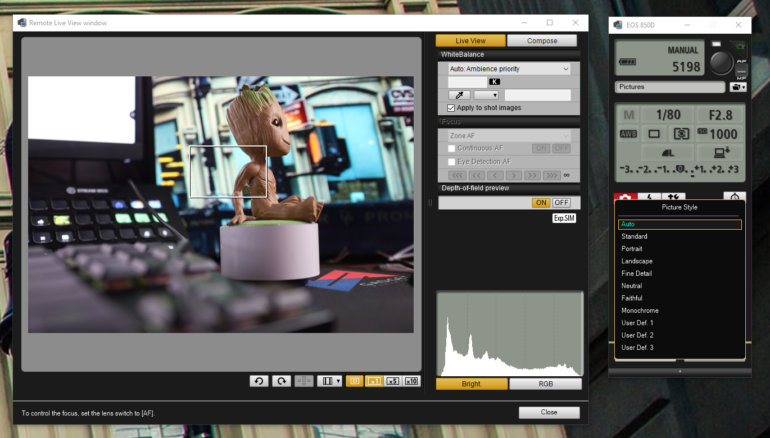The width and height of the screenshot is (770, 438).
Task: Select Standard picture style
Action: click(x=680, y=237)
